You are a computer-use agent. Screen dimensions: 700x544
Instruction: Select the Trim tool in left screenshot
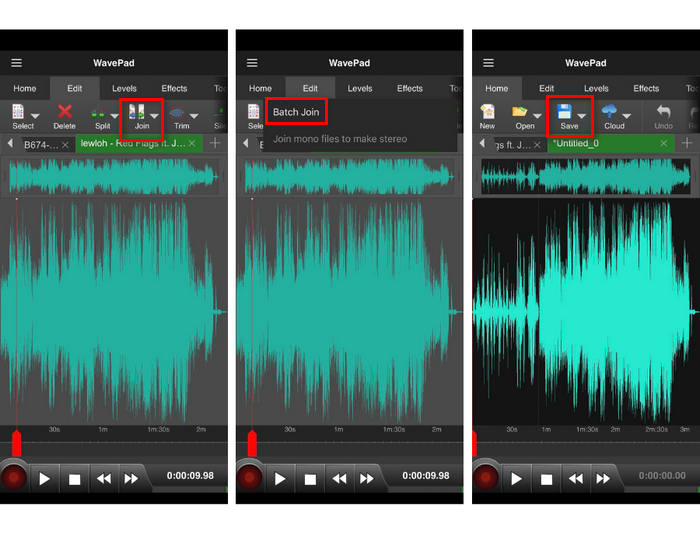coord(177,112)
